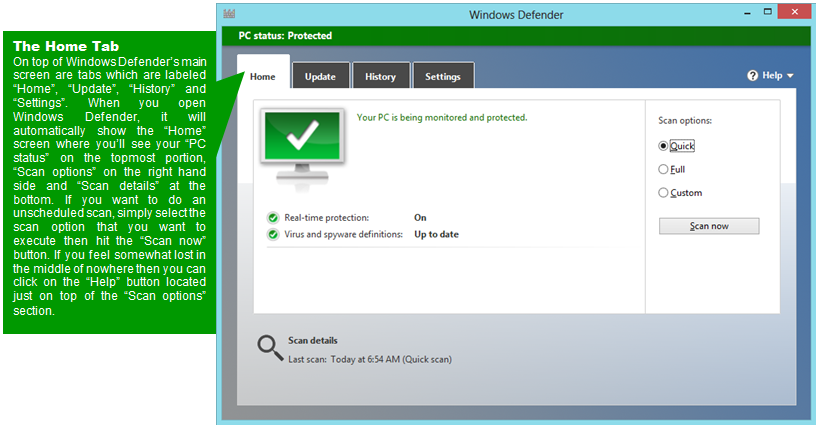Open the Settings tab
Screen dimensions: 820x429
(x=443, y=76)
